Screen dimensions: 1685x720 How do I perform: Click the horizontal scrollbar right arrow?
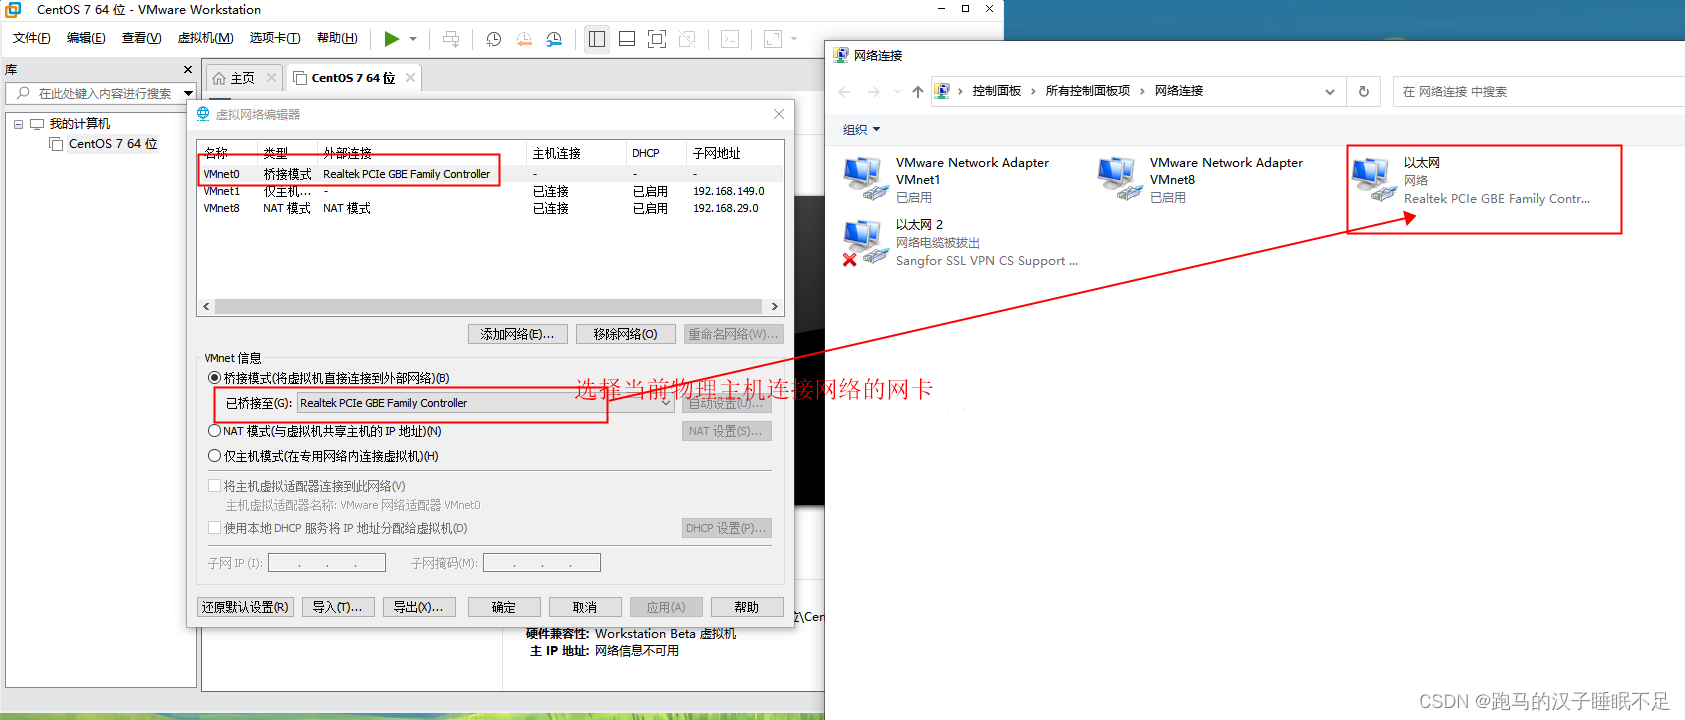pyautogui.click(x=775, y=307)
